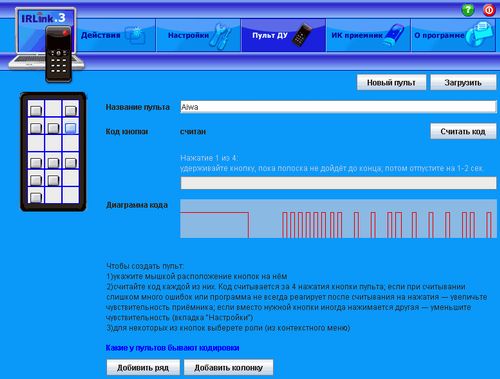The width and height of the screenshot is (500, 379).
Task: Select top-left button in the remote grid
Action: coord(36,110)
